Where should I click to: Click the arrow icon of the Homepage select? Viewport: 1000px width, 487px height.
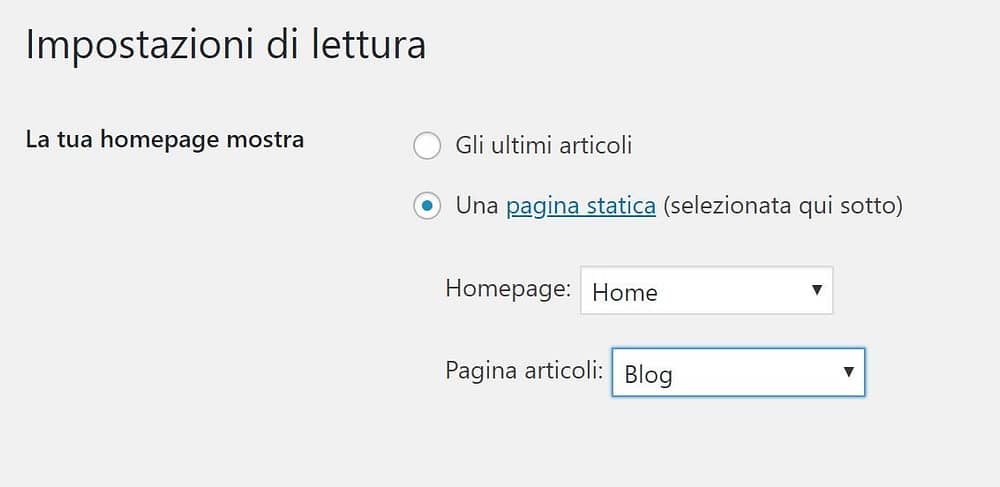pyautogui.click(x=816, y=290)
